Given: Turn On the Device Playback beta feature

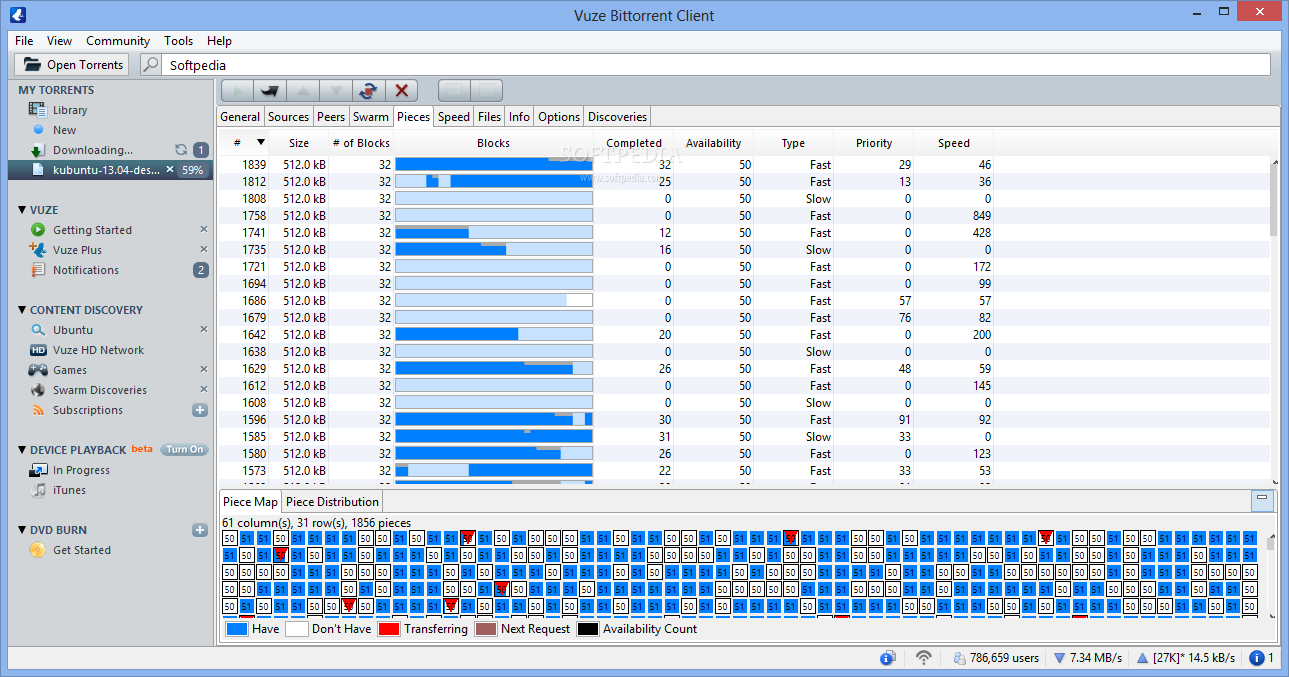Looking at the screenshot, I should [x=184, y=449].
